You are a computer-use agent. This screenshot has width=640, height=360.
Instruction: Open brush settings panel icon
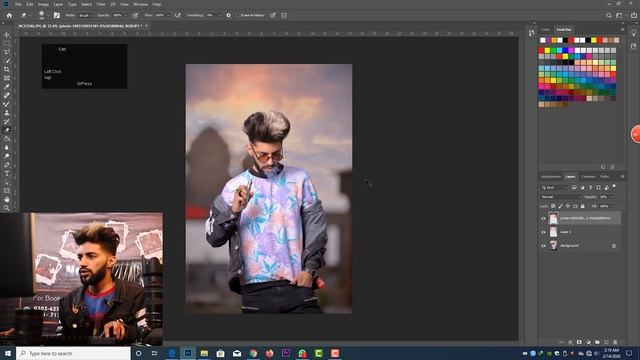pos(57,15)
